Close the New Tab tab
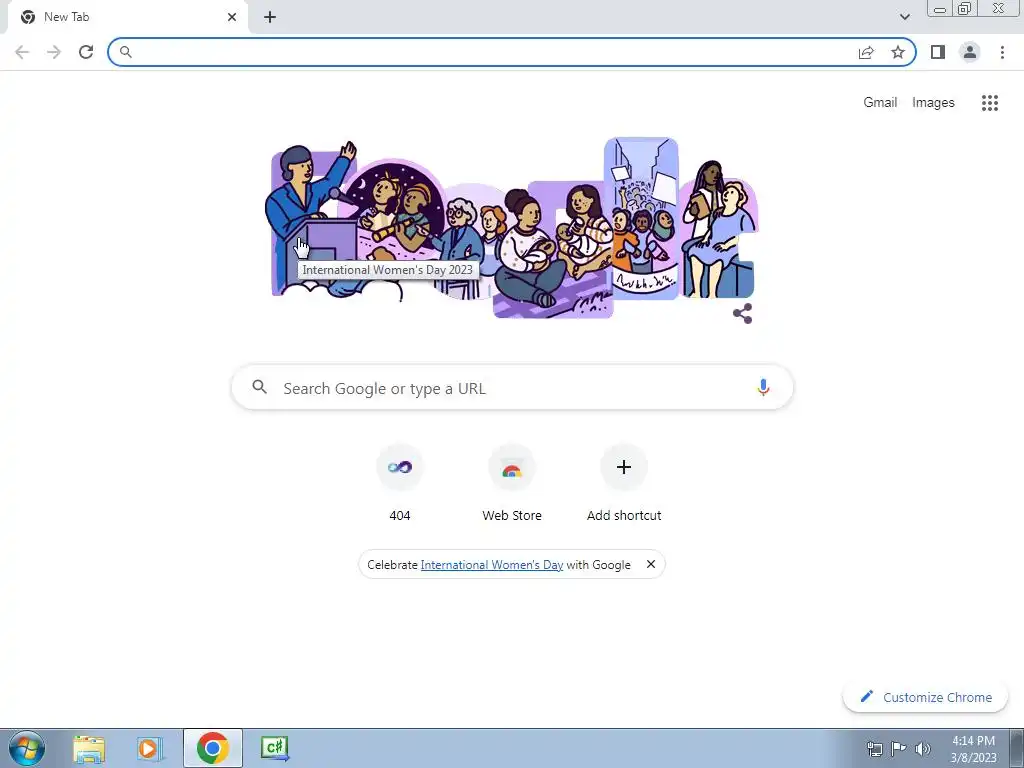Image resolution: width=1024 pixels, height=768 pixels. click(x=232, y=17)
